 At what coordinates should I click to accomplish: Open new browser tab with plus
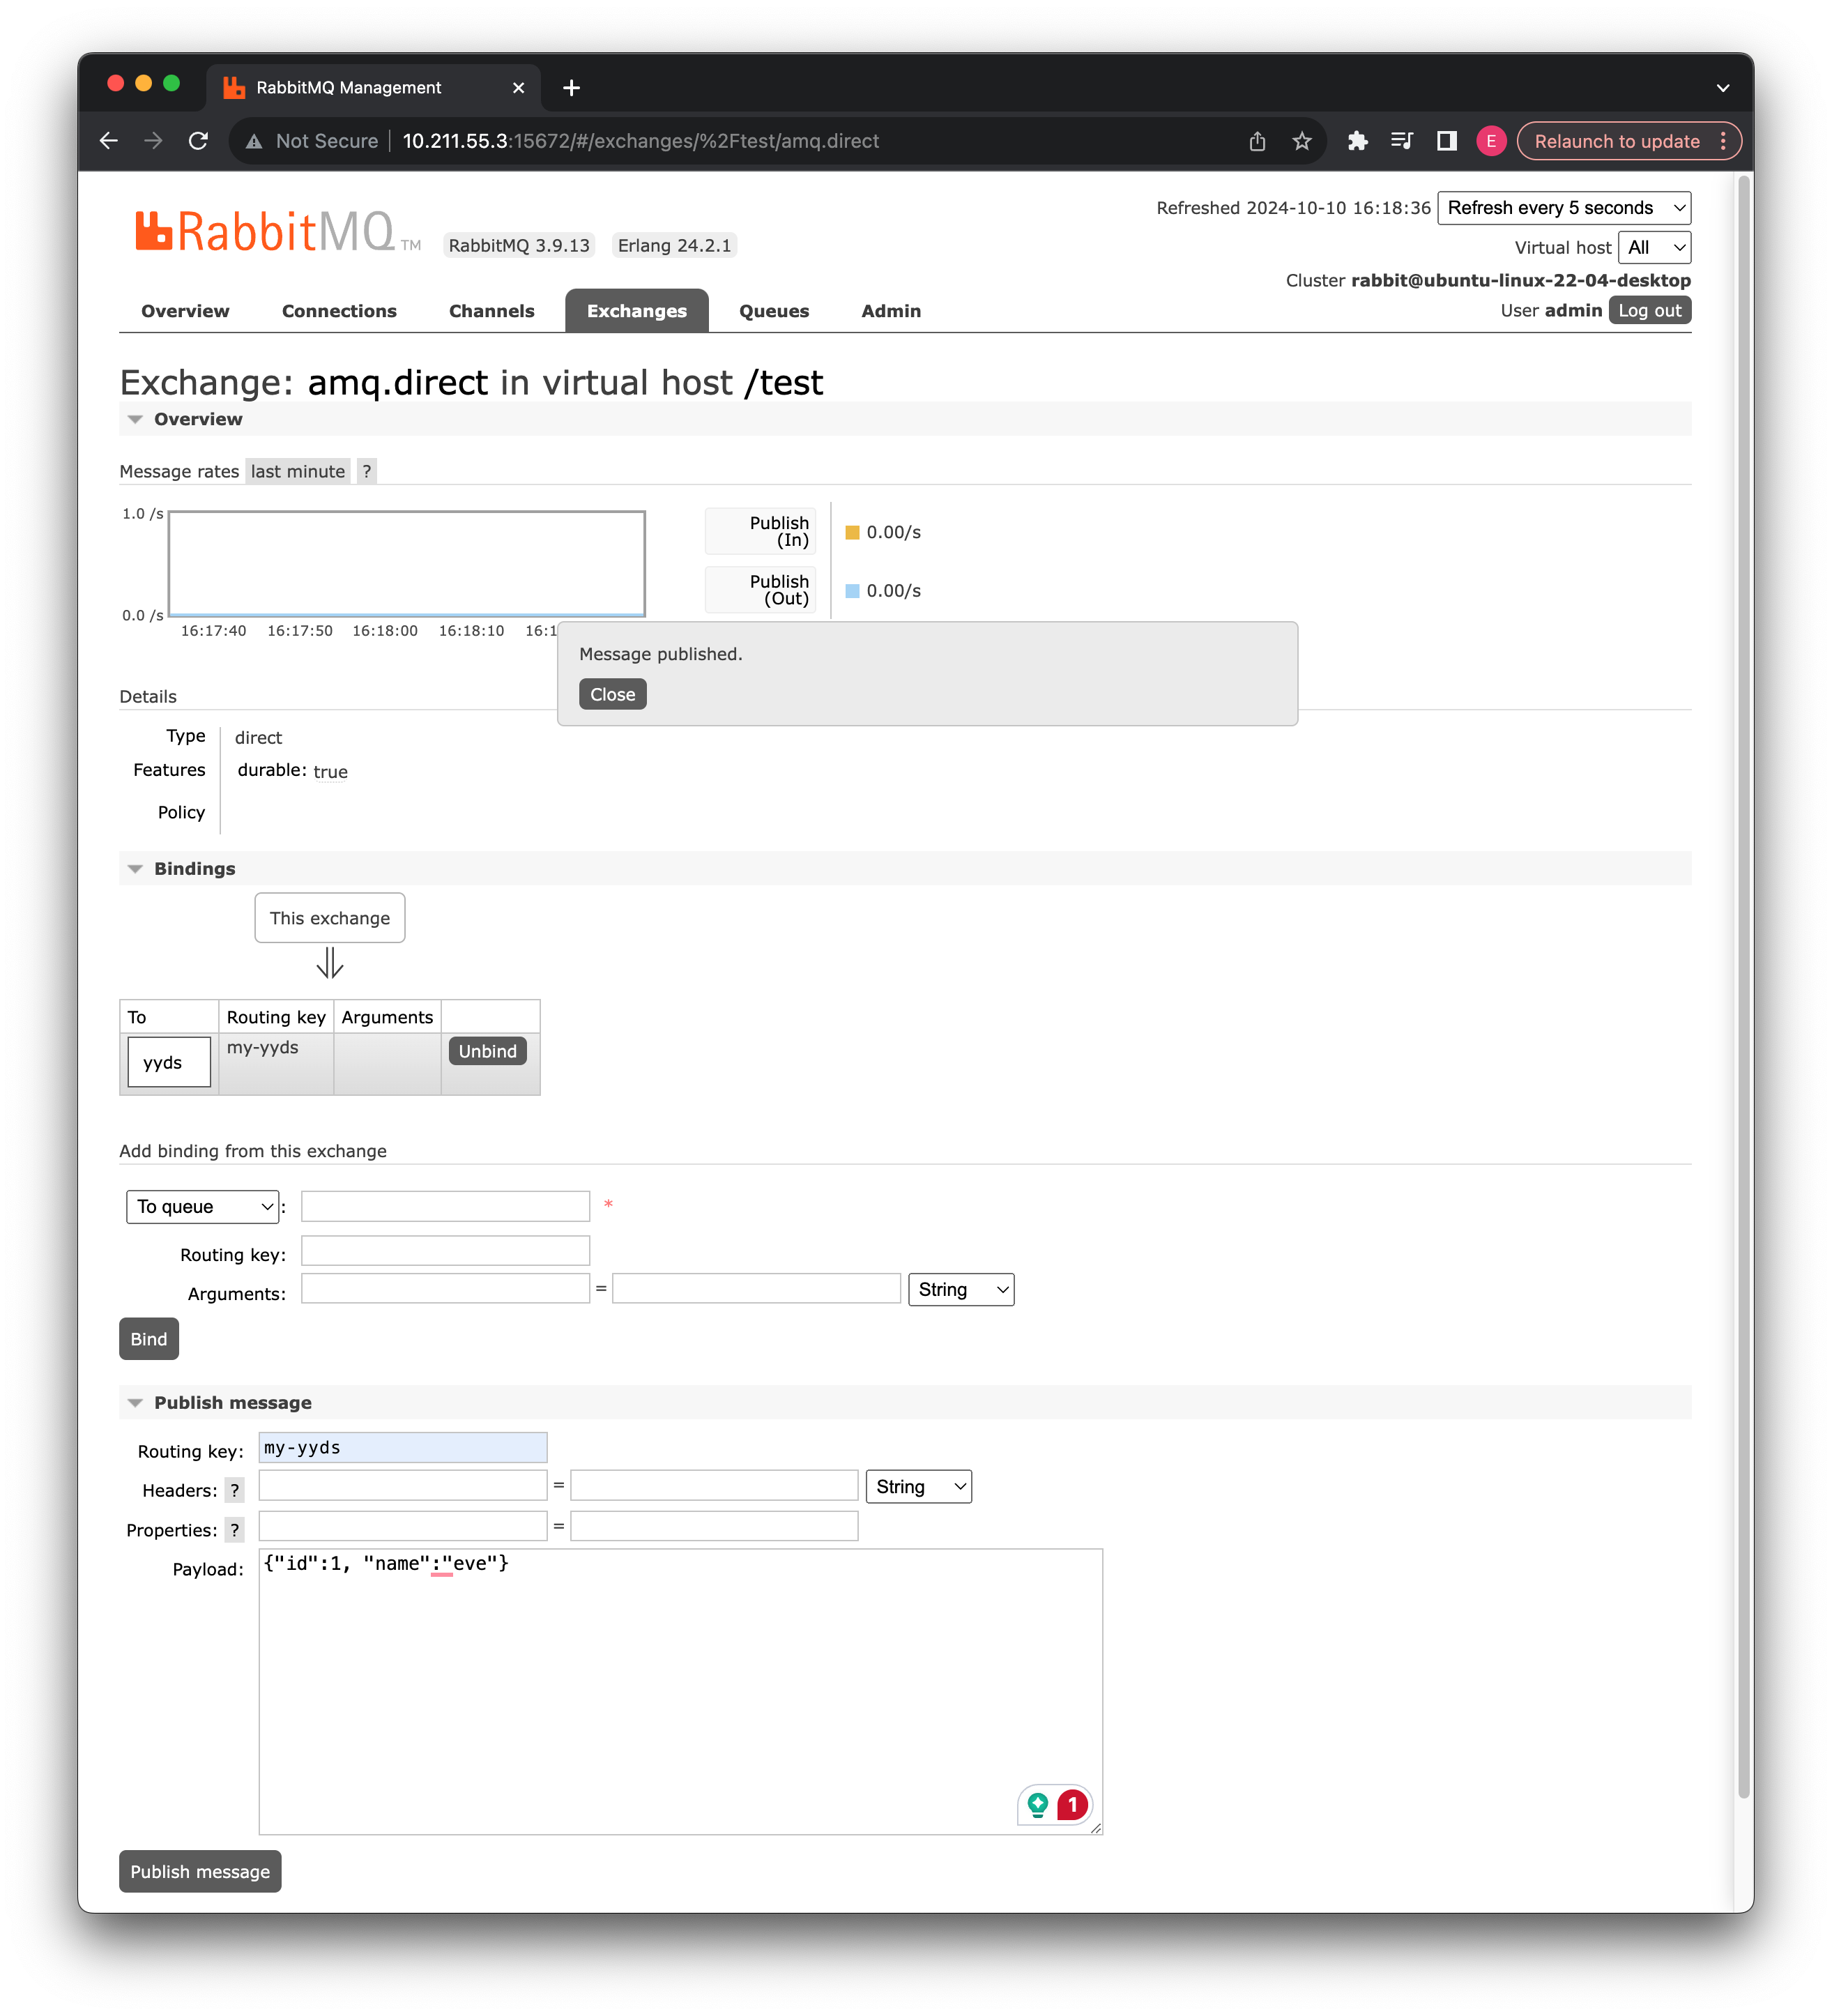[x=571, y=88]
